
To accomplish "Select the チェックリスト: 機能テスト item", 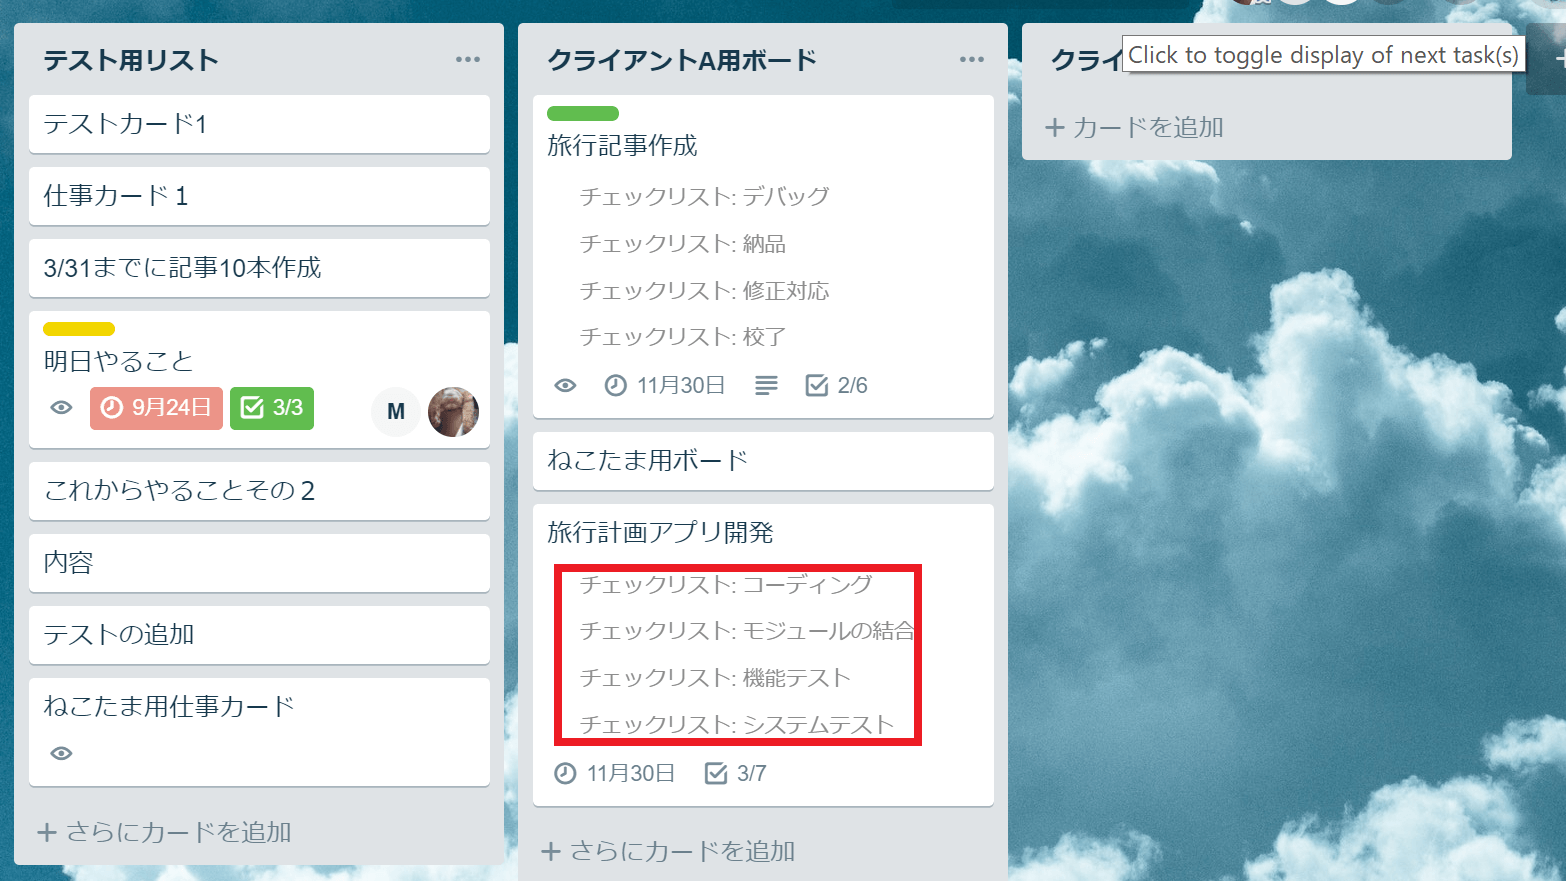I will pos(715,678).
